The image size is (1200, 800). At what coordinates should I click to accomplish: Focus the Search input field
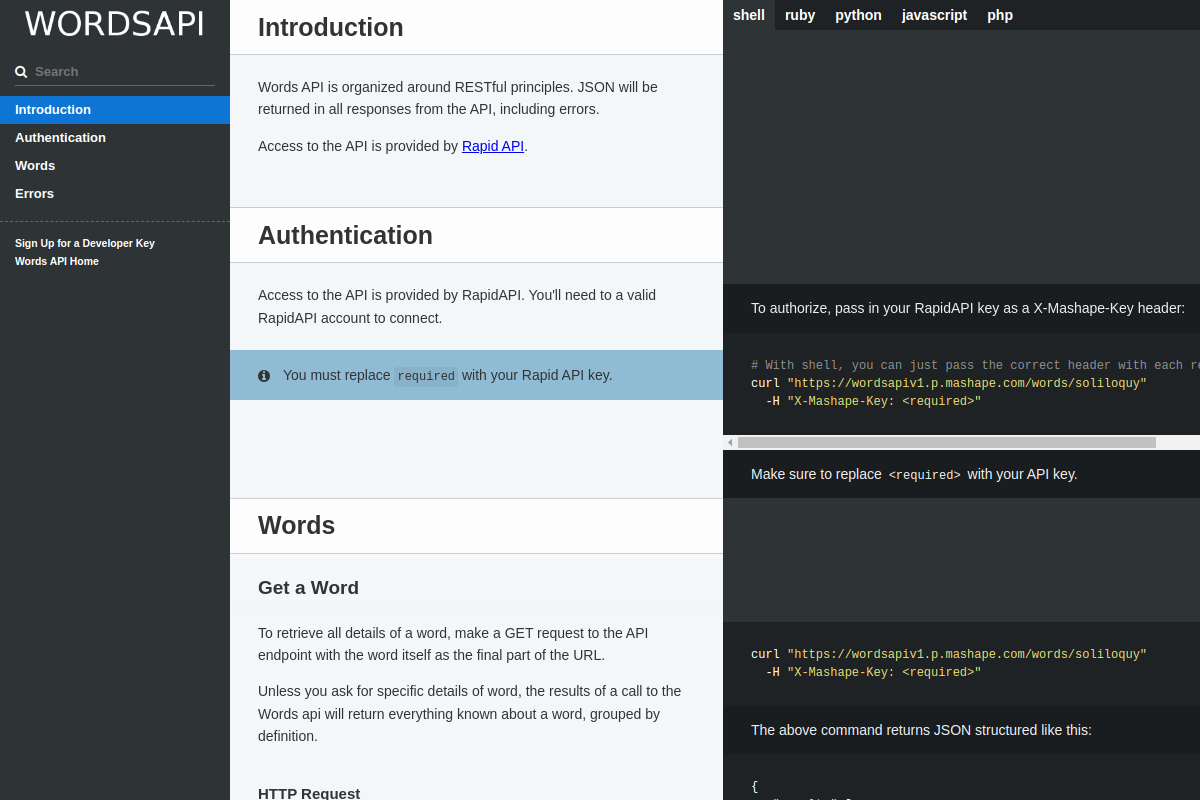click(x=115, y=72)
